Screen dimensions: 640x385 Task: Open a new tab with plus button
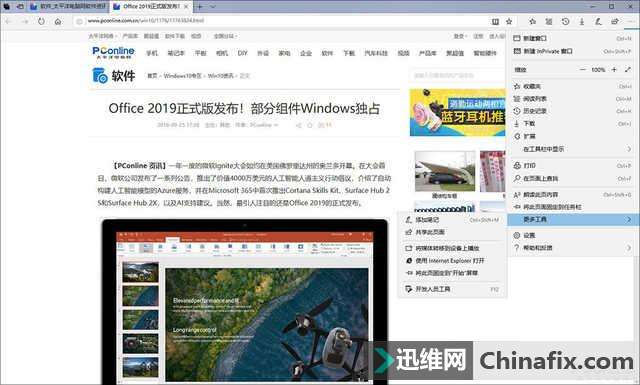coord(200,7)
